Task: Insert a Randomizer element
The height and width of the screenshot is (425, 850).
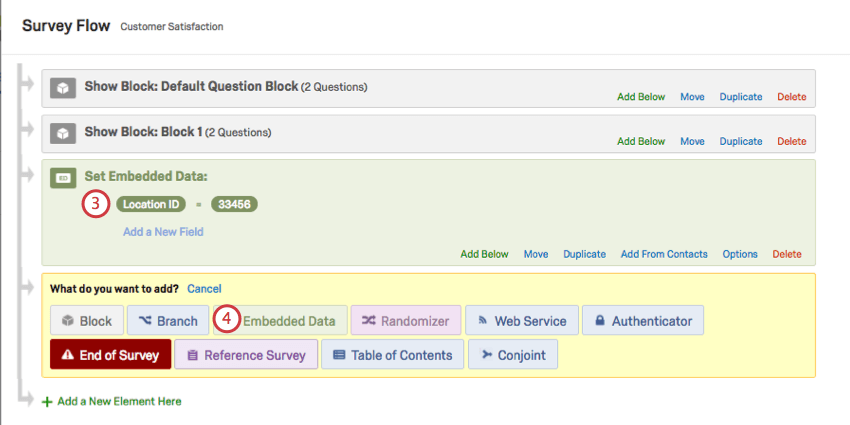Action: pos(405,321)
